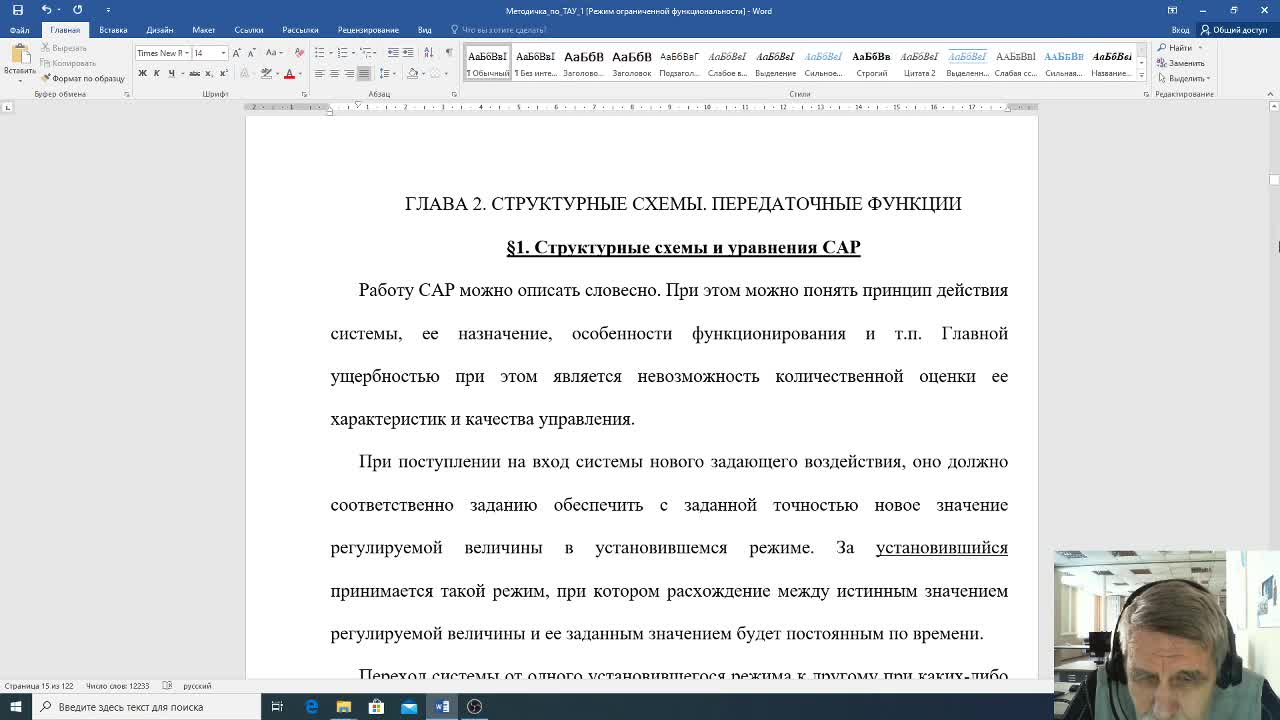Increase paragraph indent
The width and height of the screenshot is (1280, 720).
point(408,52)
